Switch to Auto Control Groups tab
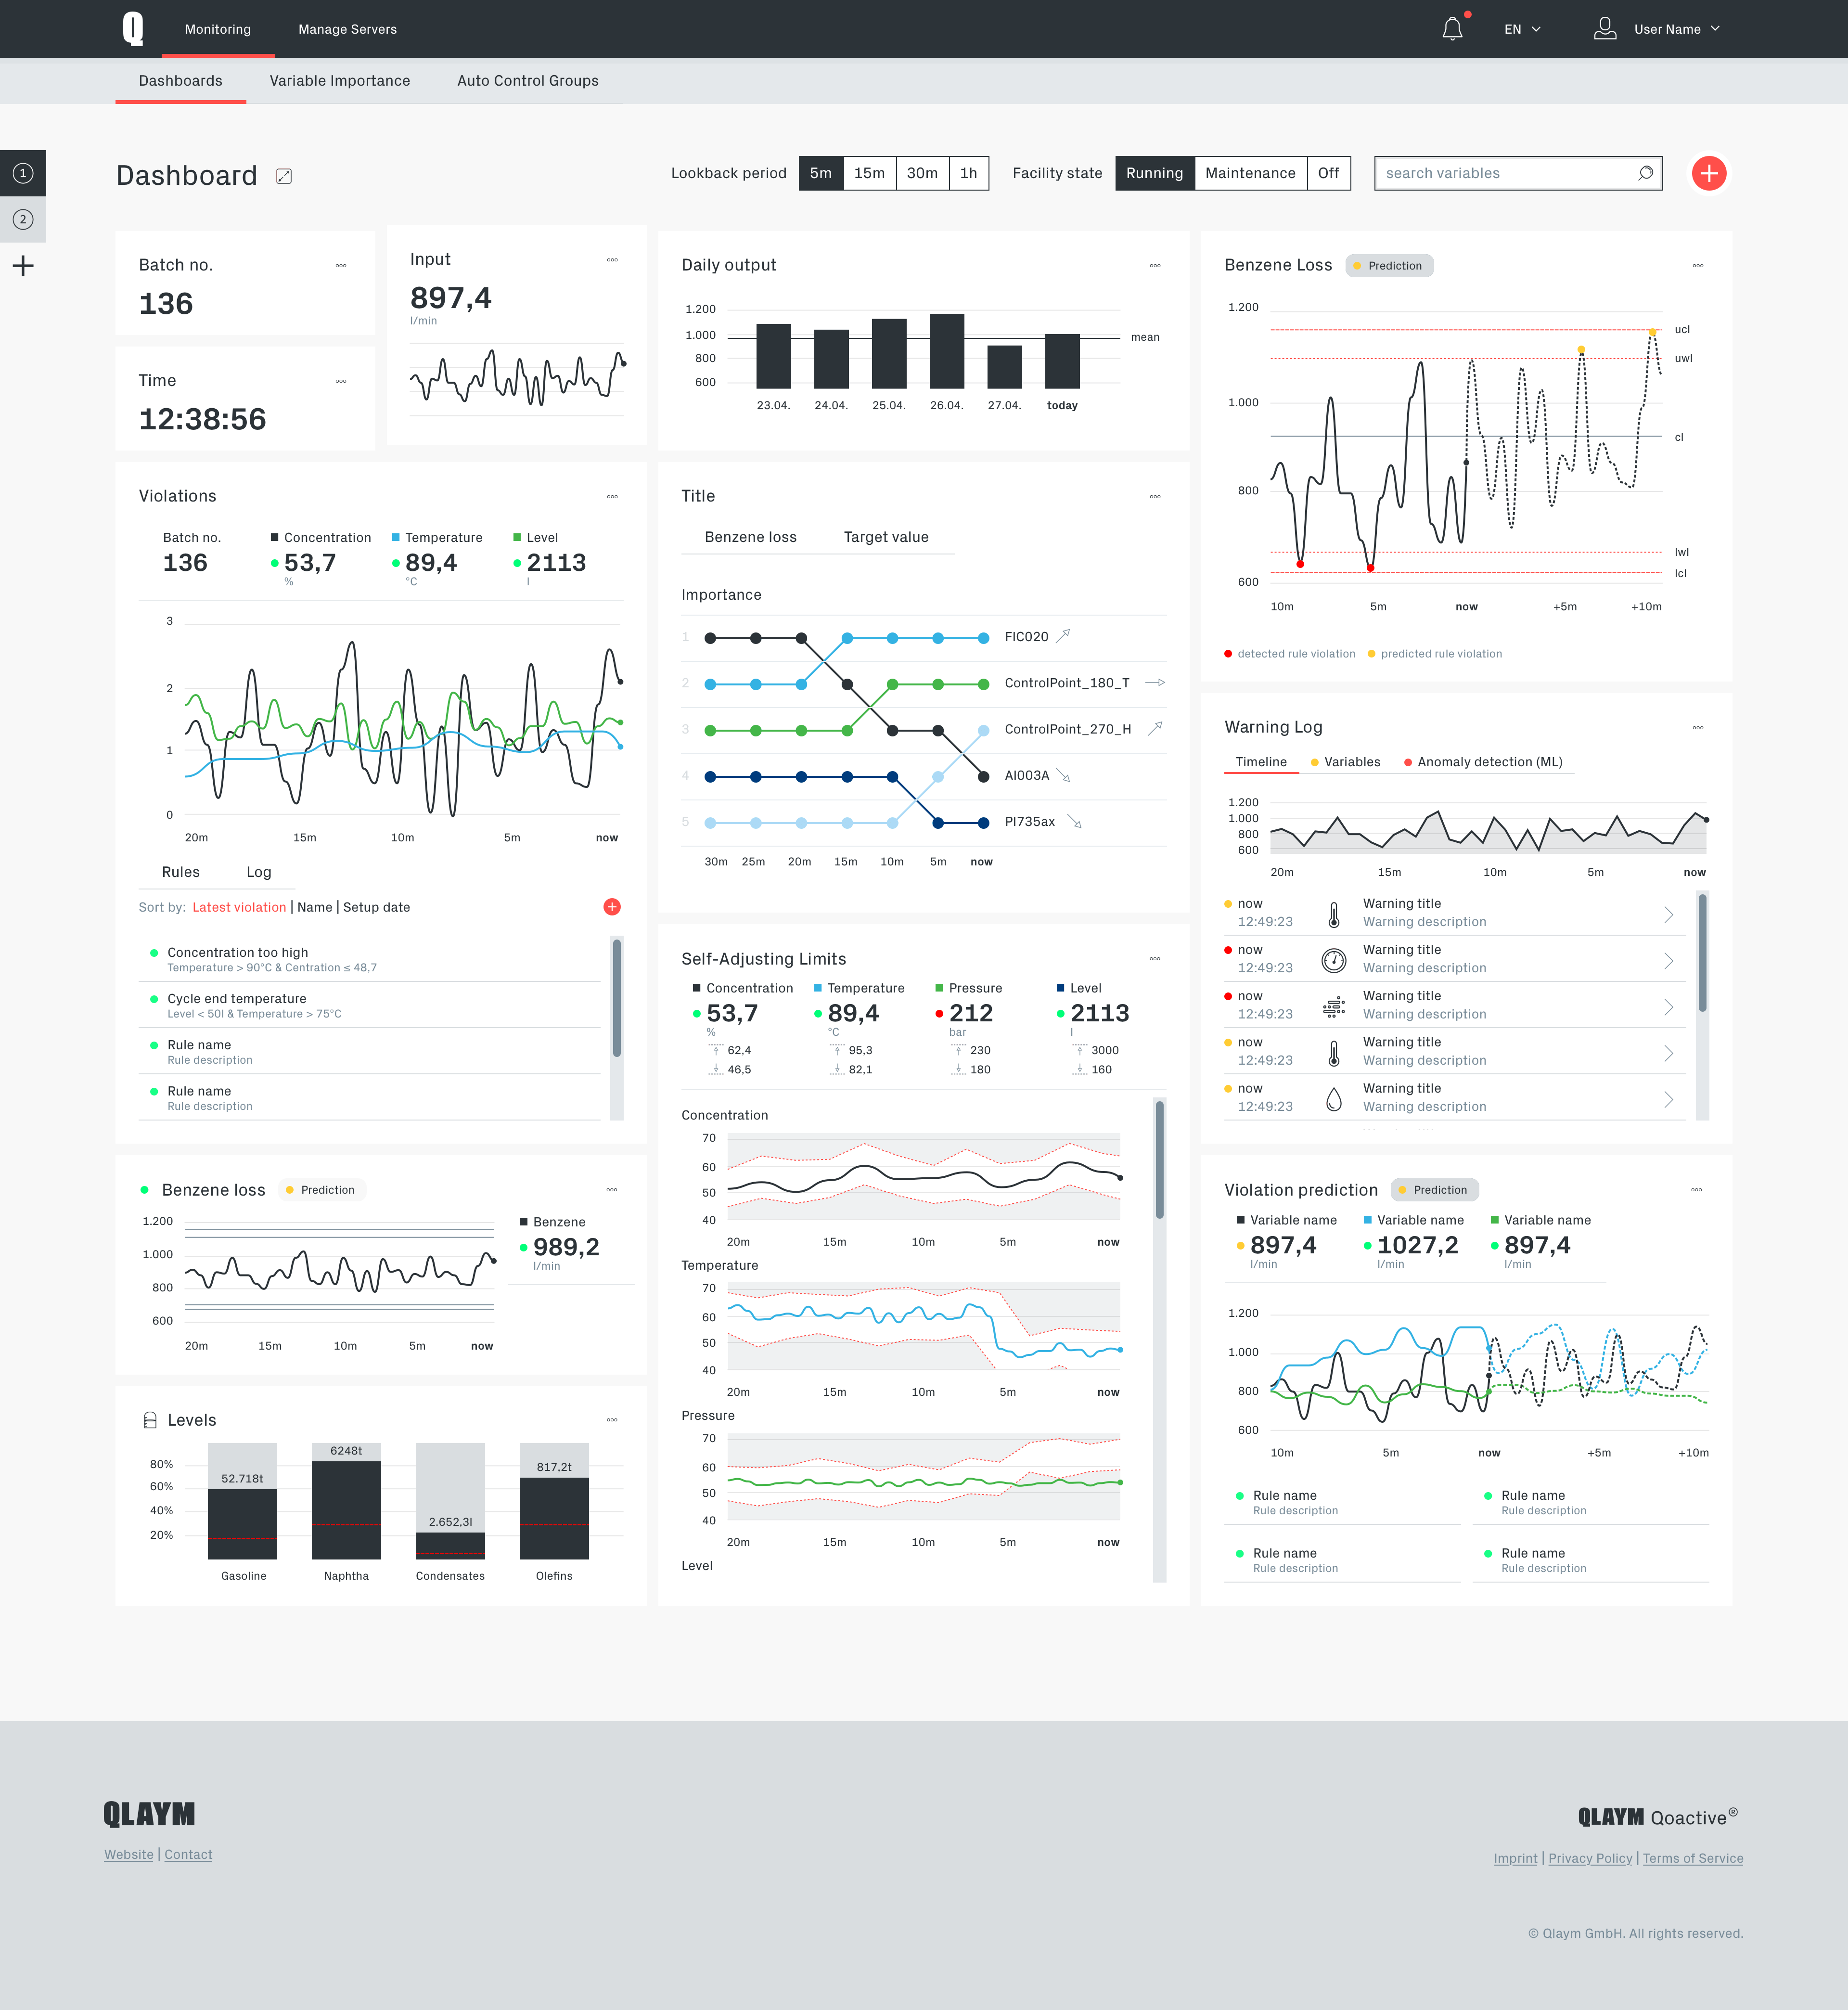1848x2010 pixels. 528,81
